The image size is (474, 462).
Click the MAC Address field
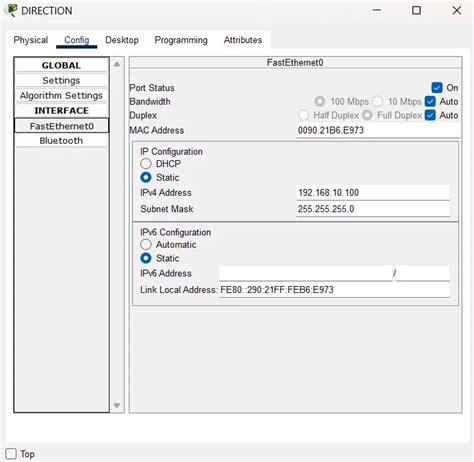(x=378, y=130)
